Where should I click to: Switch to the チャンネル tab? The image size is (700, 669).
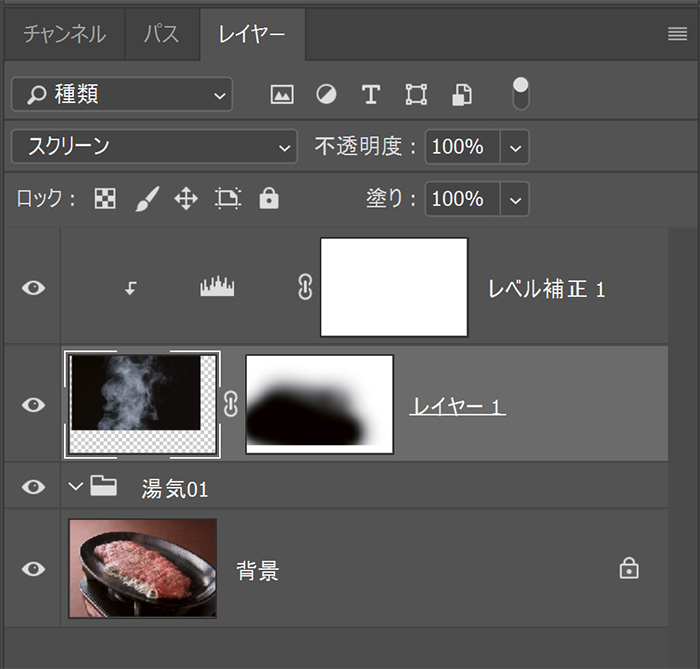point(64,34)
